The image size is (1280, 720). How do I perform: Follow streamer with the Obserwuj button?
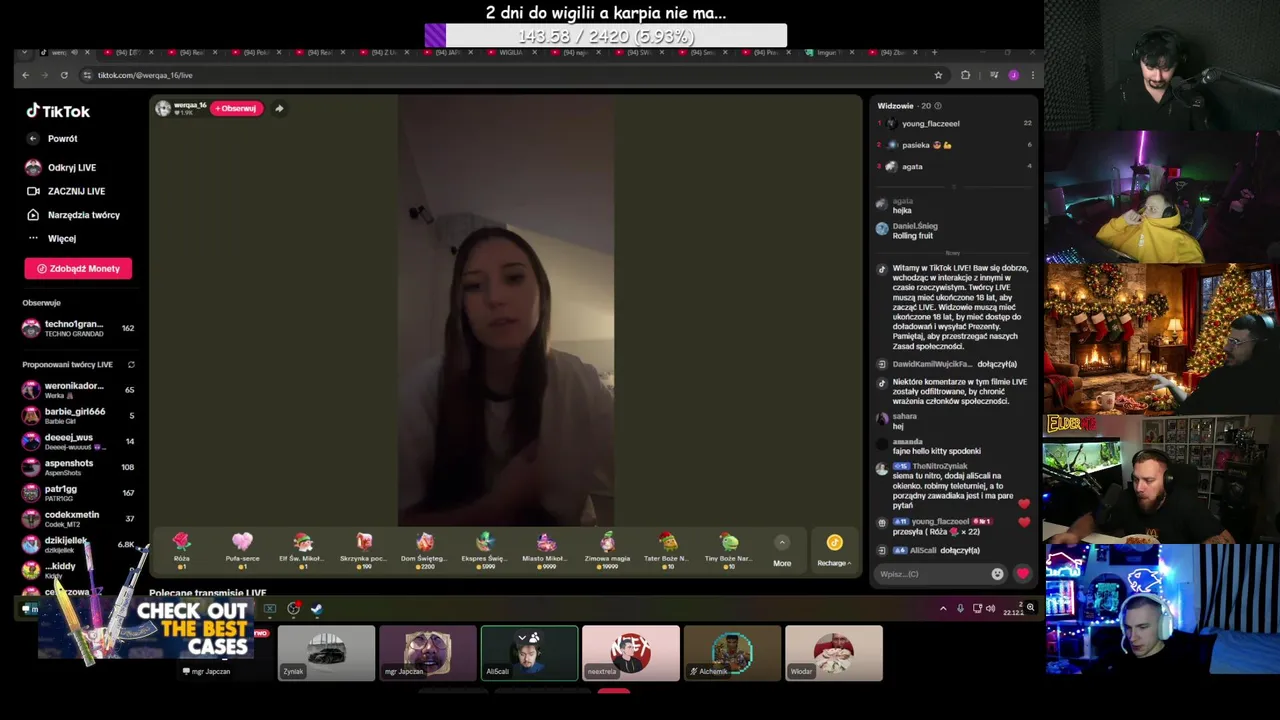click(x=237, y=108)
